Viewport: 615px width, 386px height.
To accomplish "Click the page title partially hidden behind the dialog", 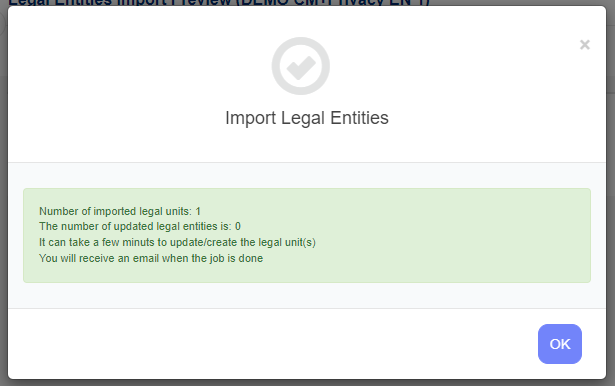I will point(219,3).
